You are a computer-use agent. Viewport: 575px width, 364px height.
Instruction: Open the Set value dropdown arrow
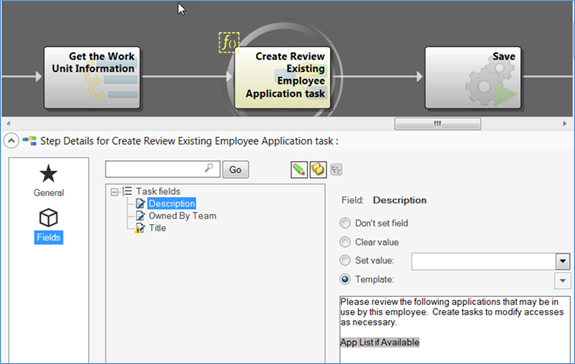(563, 261)
